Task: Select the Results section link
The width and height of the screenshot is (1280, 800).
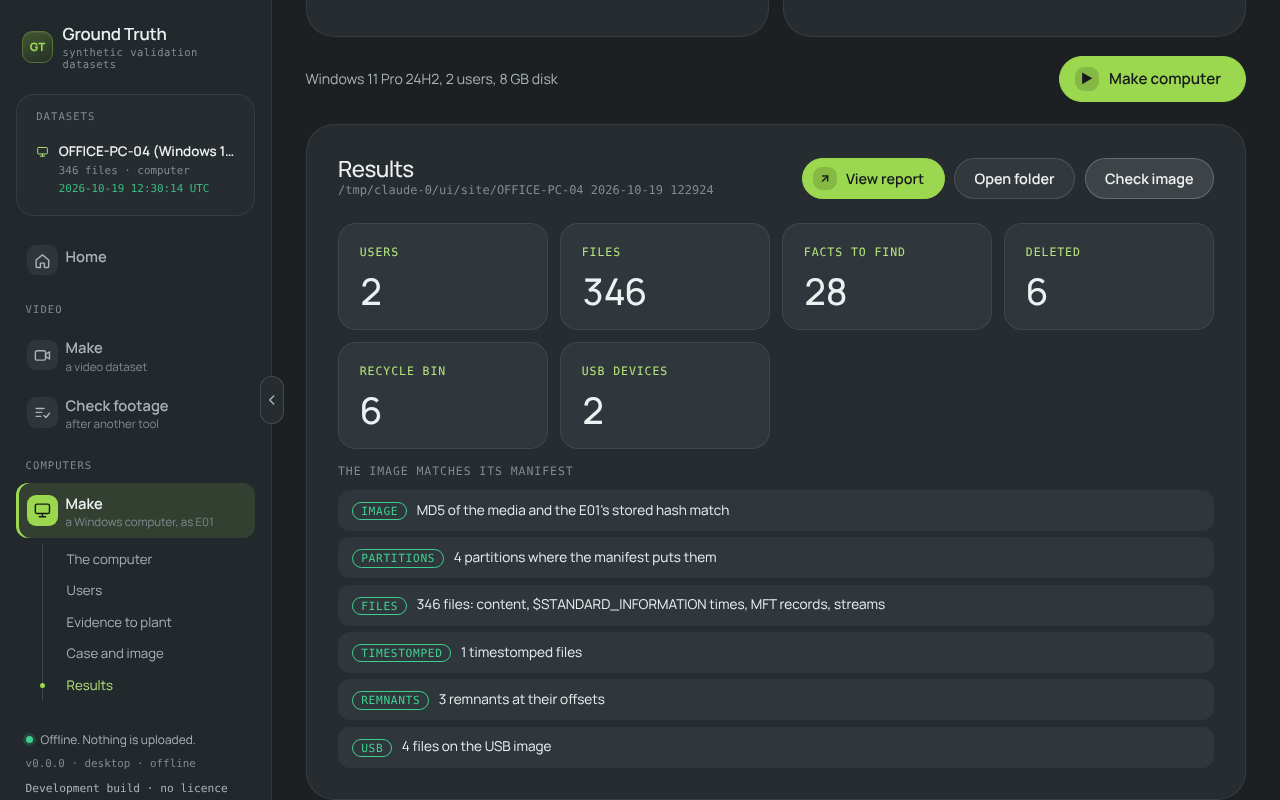Action: click(89, 685)
